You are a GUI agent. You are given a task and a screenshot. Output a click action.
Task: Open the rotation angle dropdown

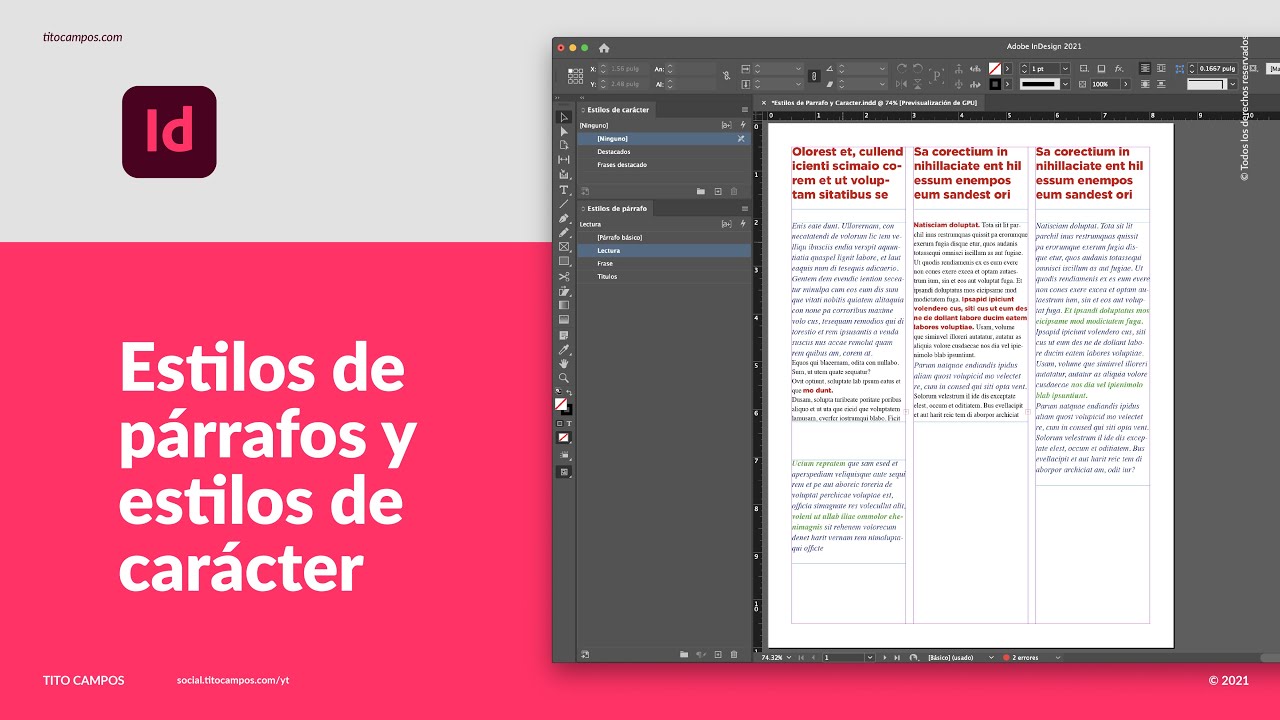coord(882,69)
